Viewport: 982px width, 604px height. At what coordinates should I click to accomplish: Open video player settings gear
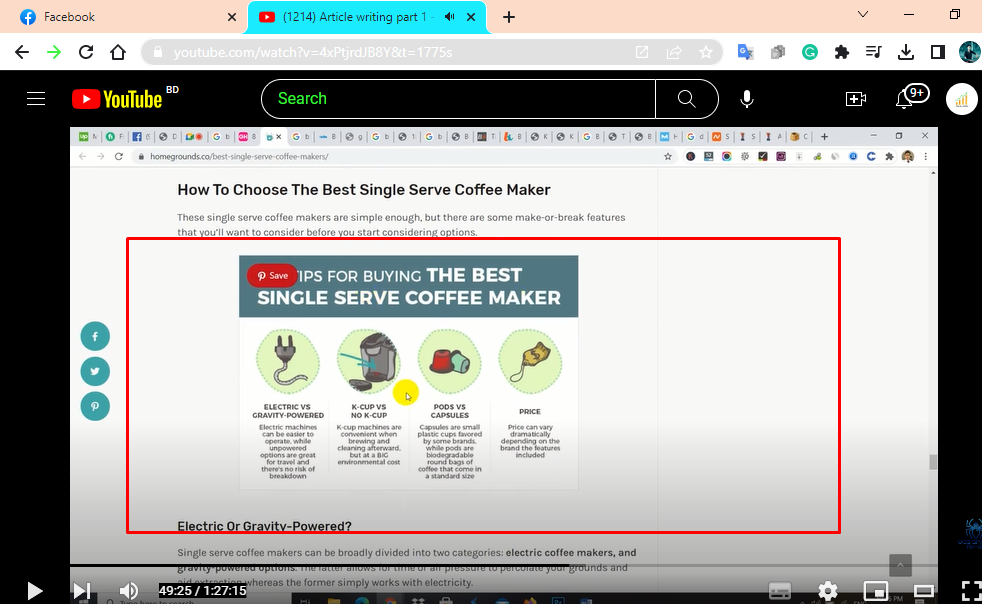(x=828, y=591)
